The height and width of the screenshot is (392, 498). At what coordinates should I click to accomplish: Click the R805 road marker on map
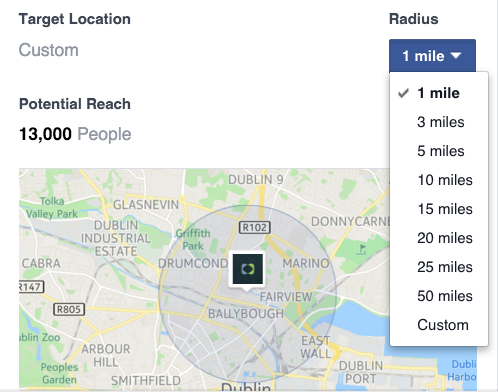coord(69,309)
